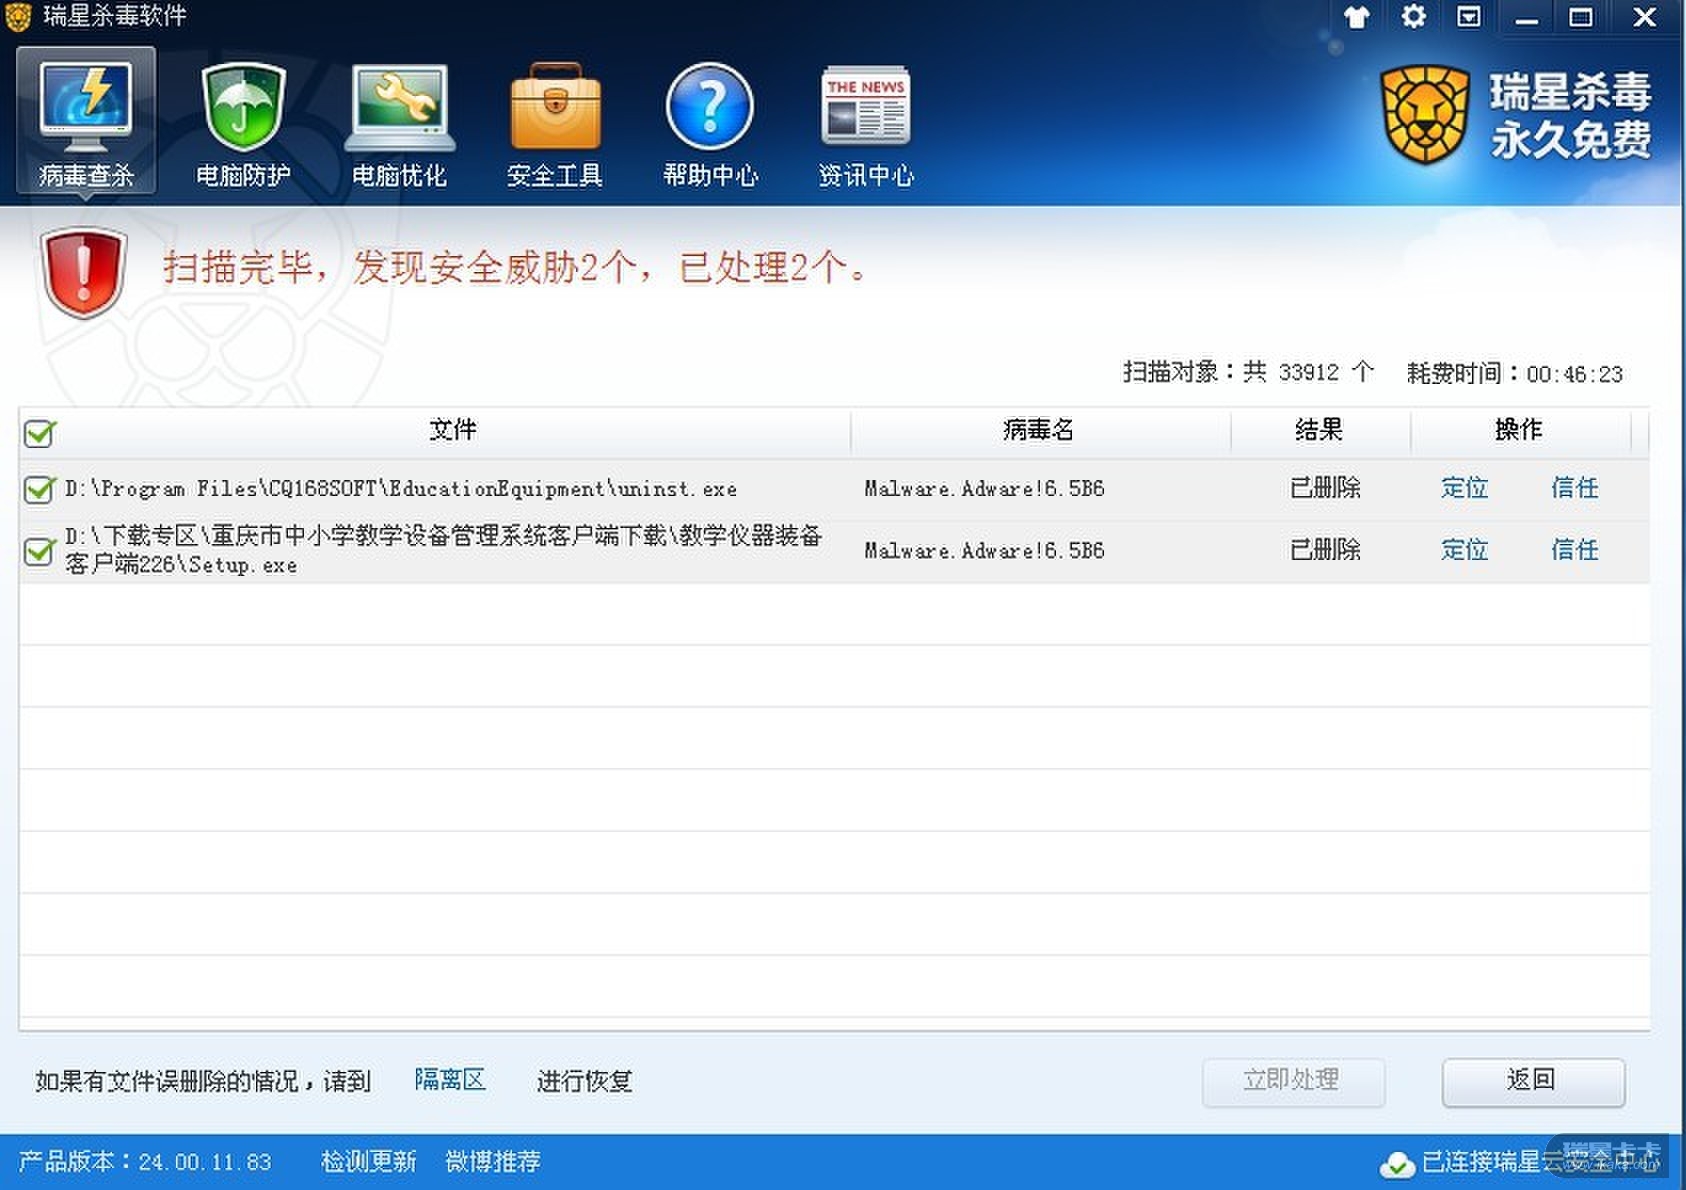This screenshot has height=1190, width=1686.
Task: Open settings gear in title bar
Action: tap(1413, 17)
